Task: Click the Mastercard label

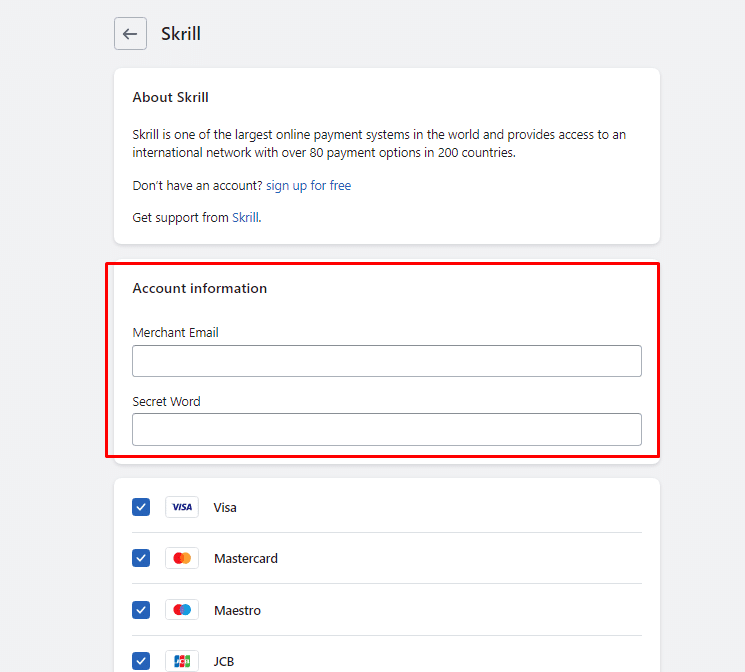Action: (245, 559)
